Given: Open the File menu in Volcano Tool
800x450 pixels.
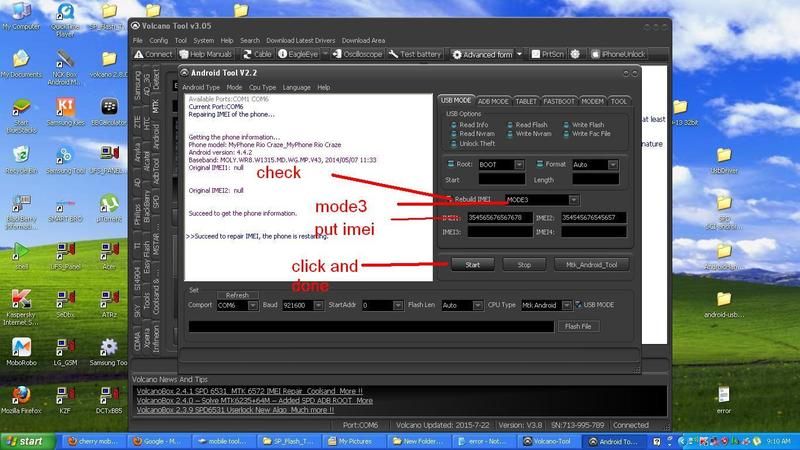Looking at the screenshot, I should point(138,40).
